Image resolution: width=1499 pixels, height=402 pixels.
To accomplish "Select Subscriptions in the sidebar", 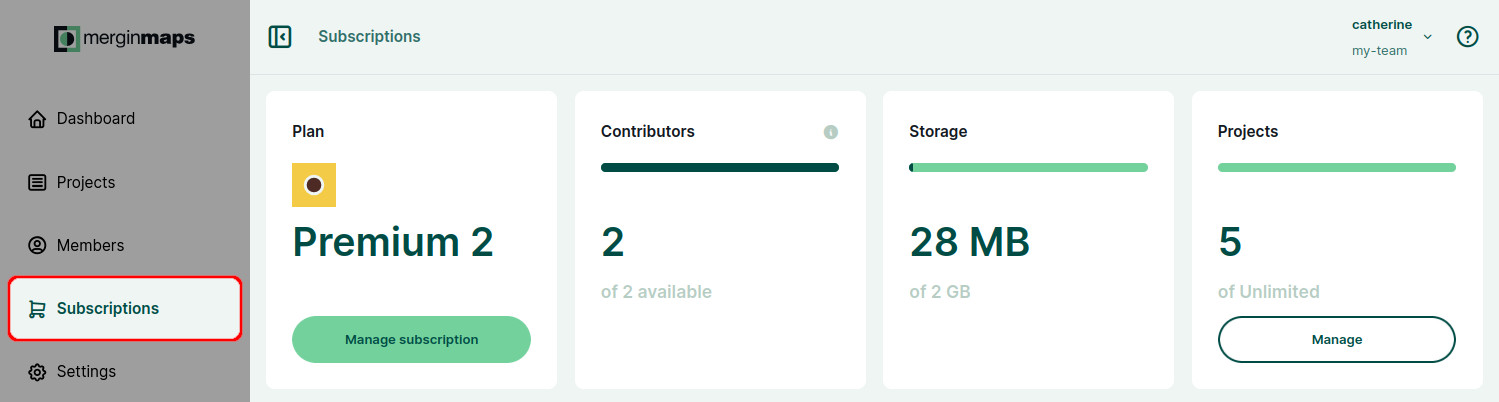I will pyautogui.click(x=125, y=309).
